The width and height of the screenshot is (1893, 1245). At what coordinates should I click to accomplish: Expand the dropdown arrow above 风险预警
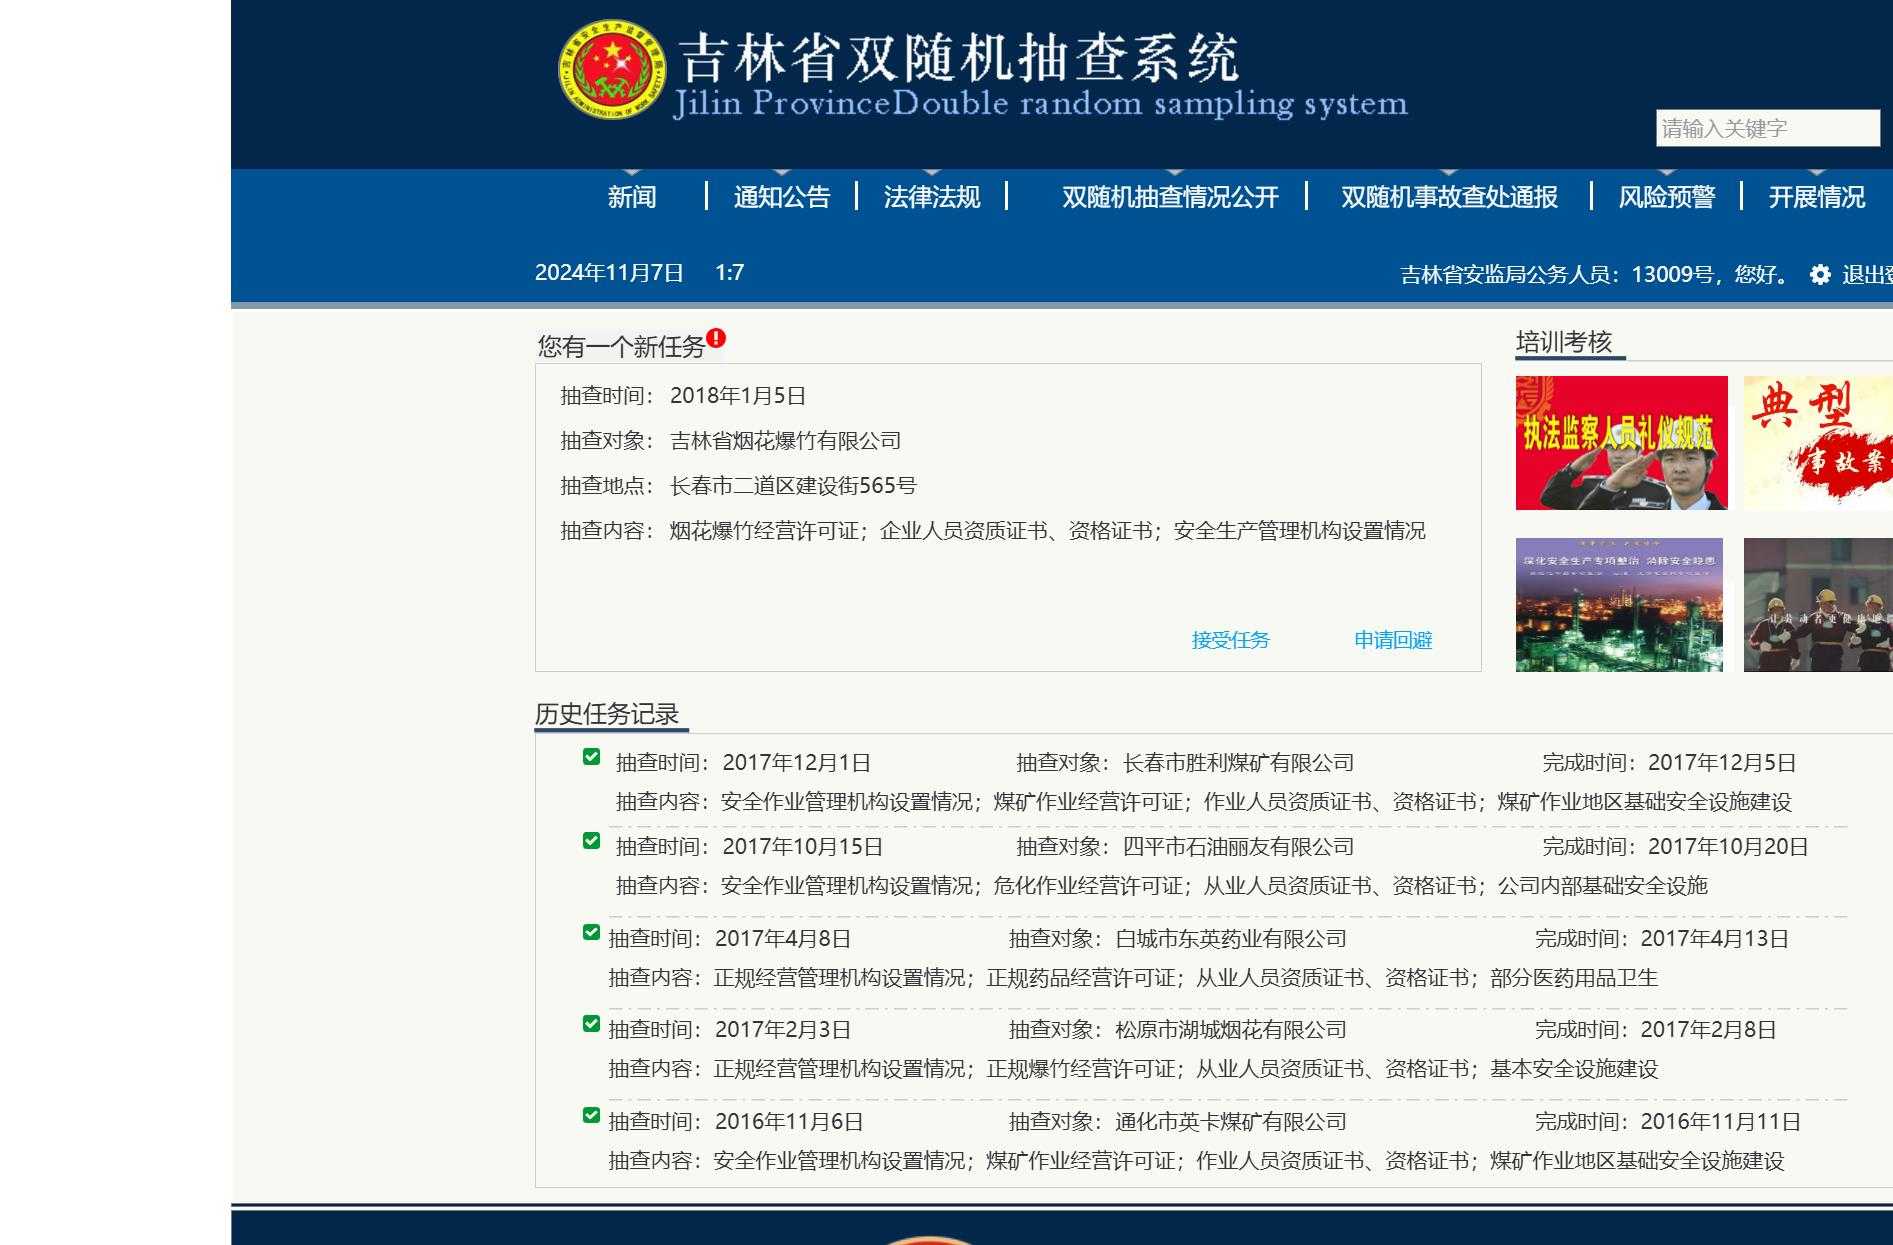point(1666,172)
